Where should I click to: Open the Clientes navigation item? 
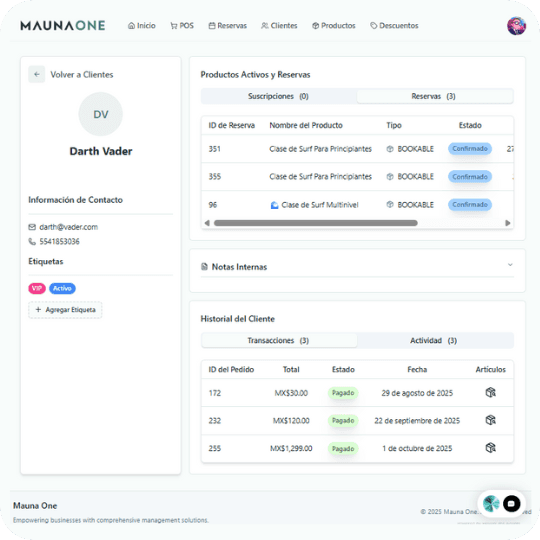pyautogui.click(x=279, y=25)
